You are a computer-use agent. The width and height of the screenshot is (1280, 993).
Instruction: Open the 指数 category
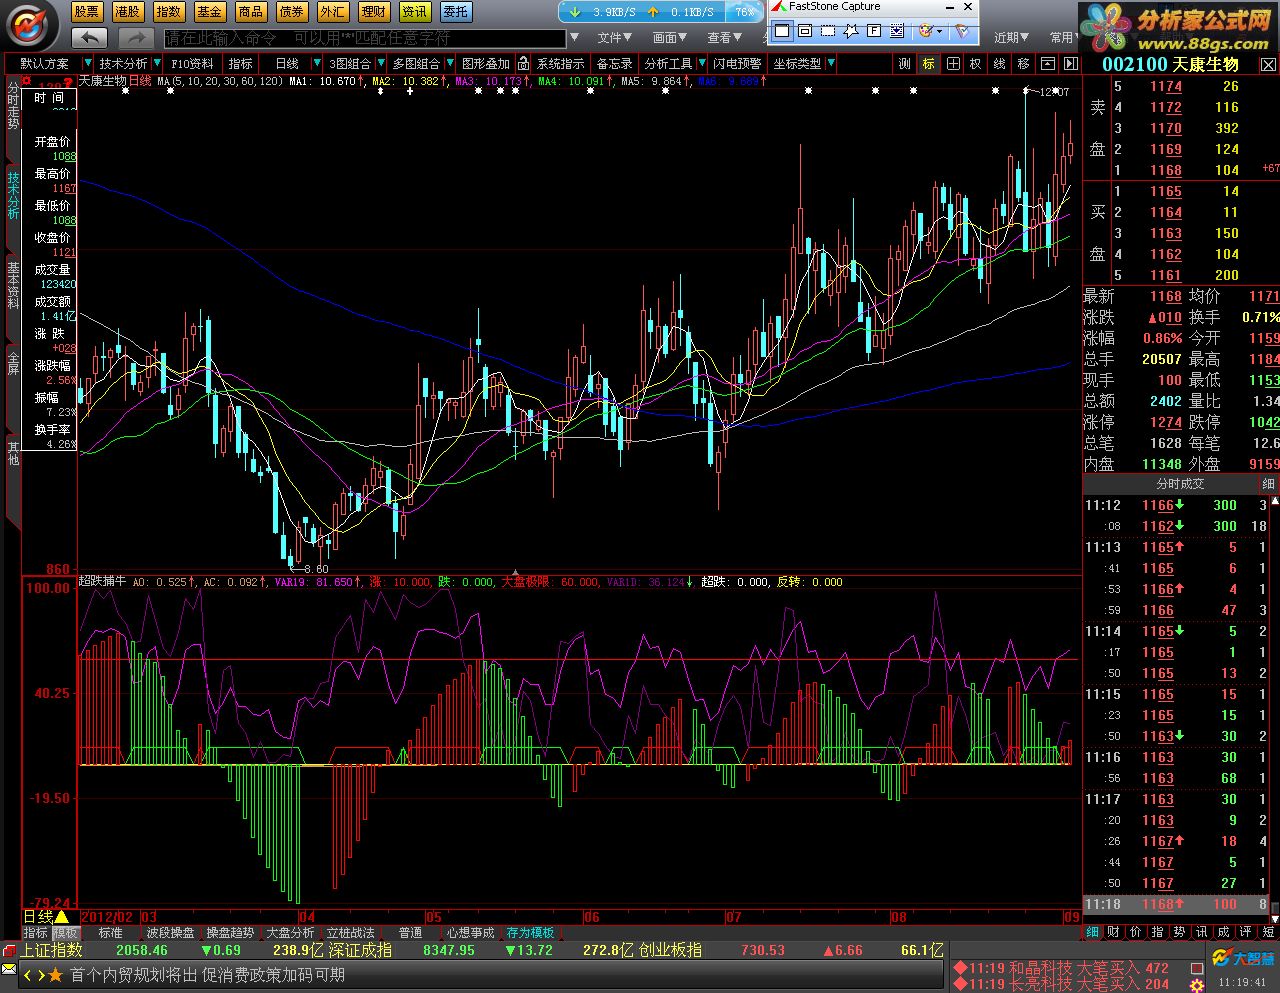coord(169,12)
